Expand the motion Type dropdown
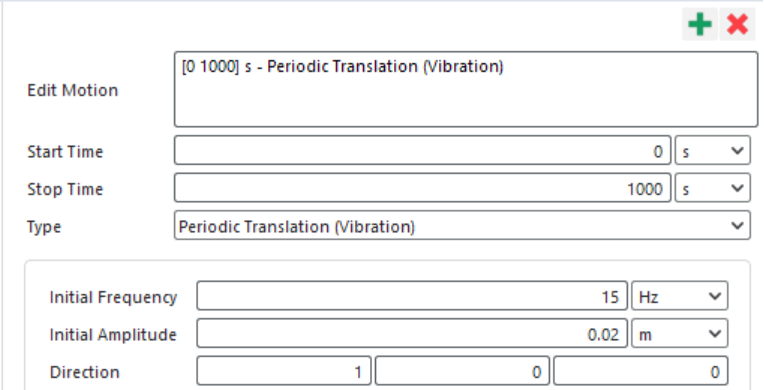 [x=462, y=226]
